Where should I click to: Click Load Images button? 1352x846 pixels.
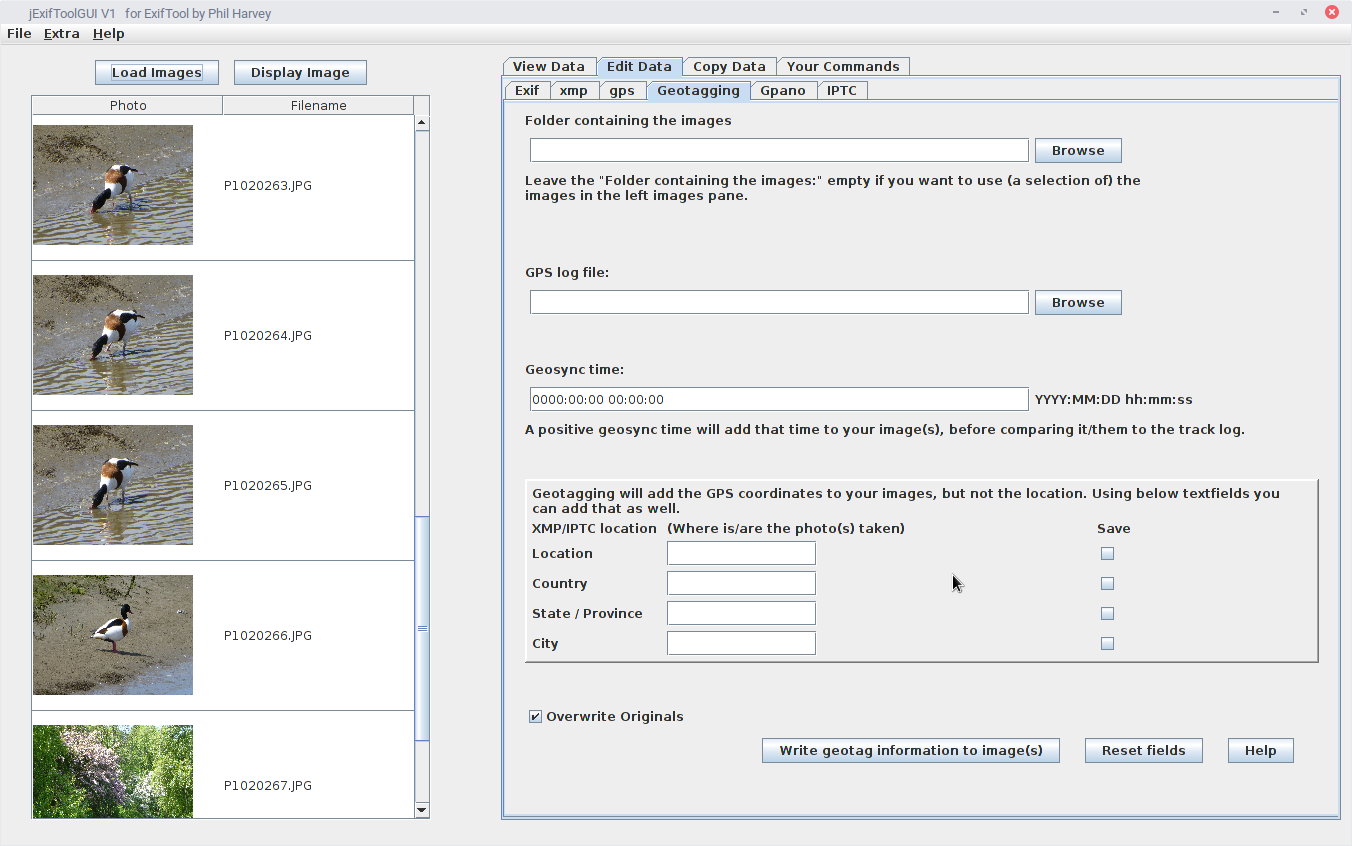click(157, 72)
